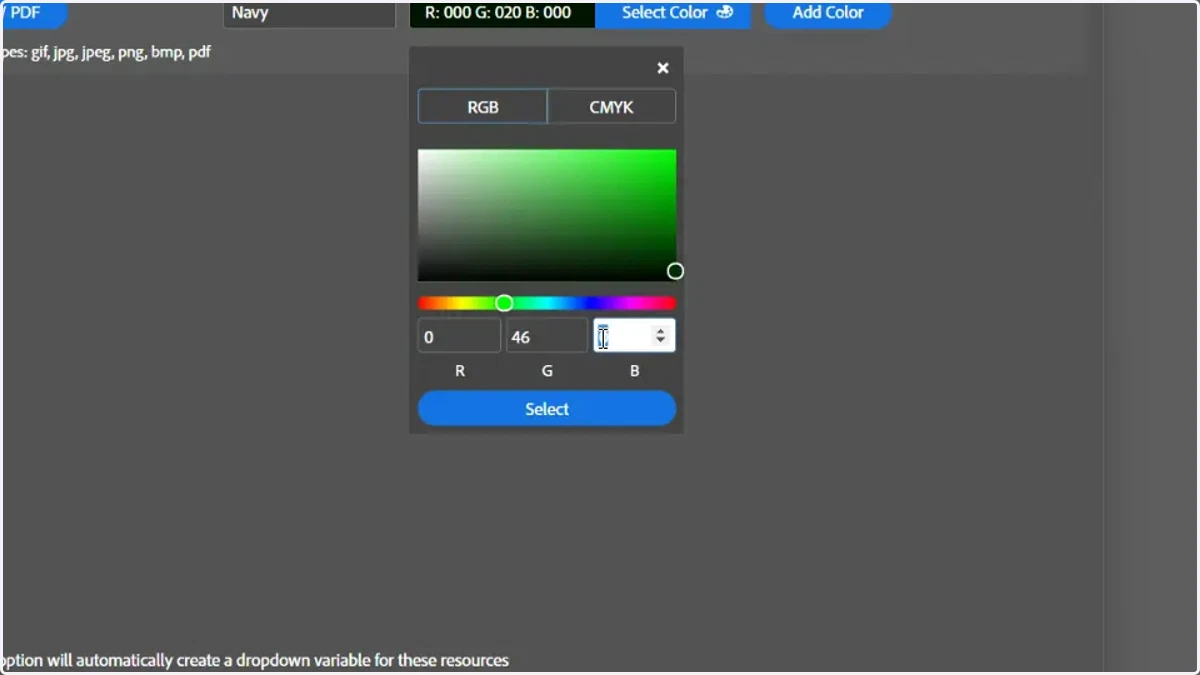Click the hue slider handle
The image size is (1200, 675).
[x=504, y=303]
